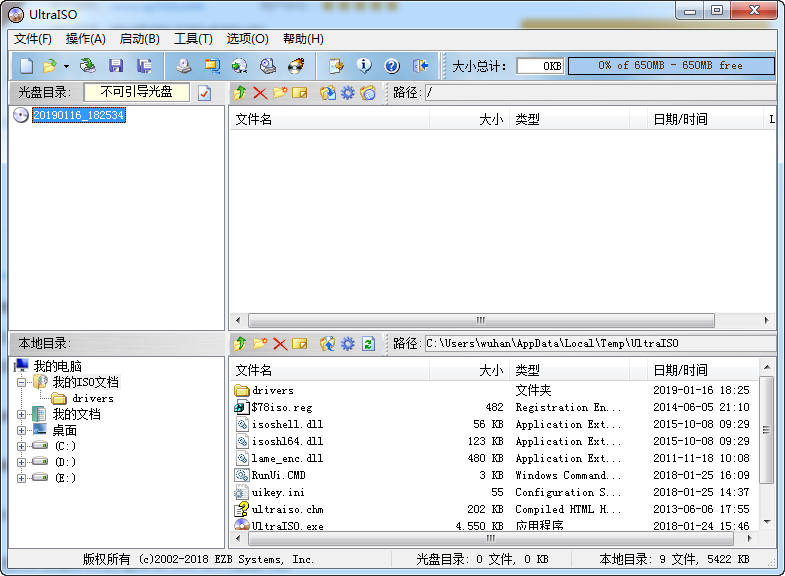Click the Exit door icon in the toolbar
This screenshot has height=576, width=785.
coord(420,66)
